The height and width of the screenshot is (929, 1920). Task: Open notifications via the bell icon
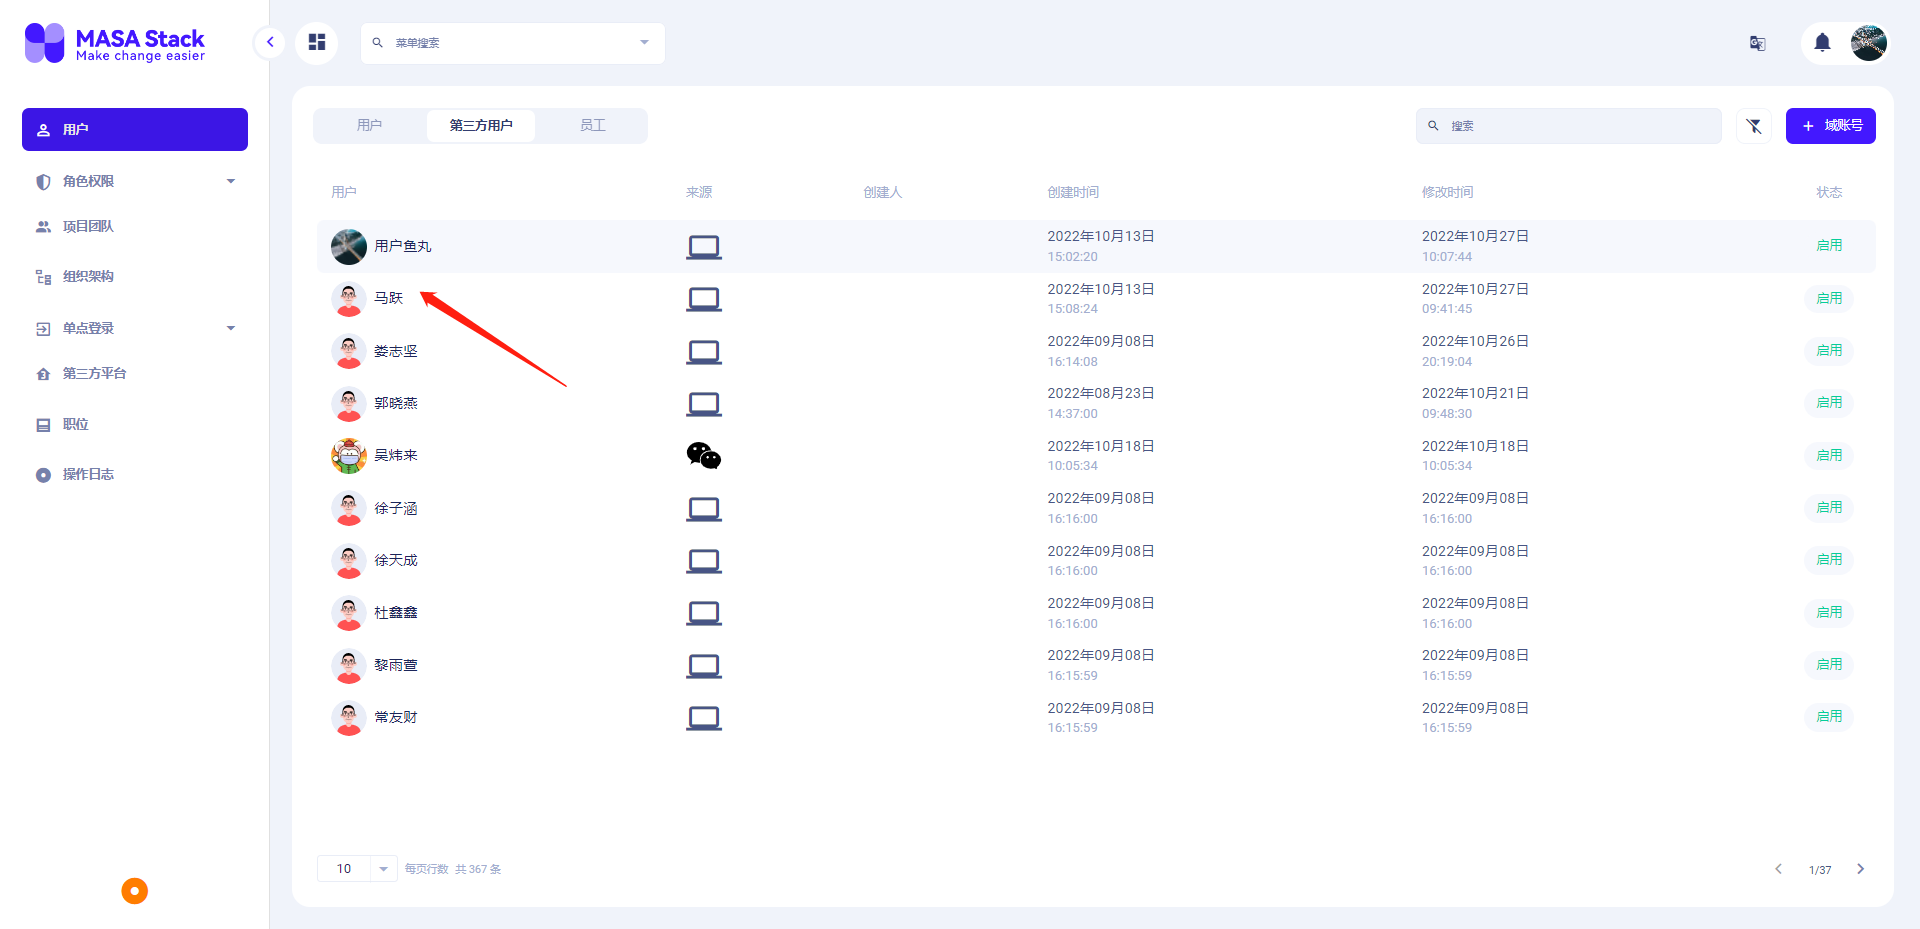coord(1821,43)
